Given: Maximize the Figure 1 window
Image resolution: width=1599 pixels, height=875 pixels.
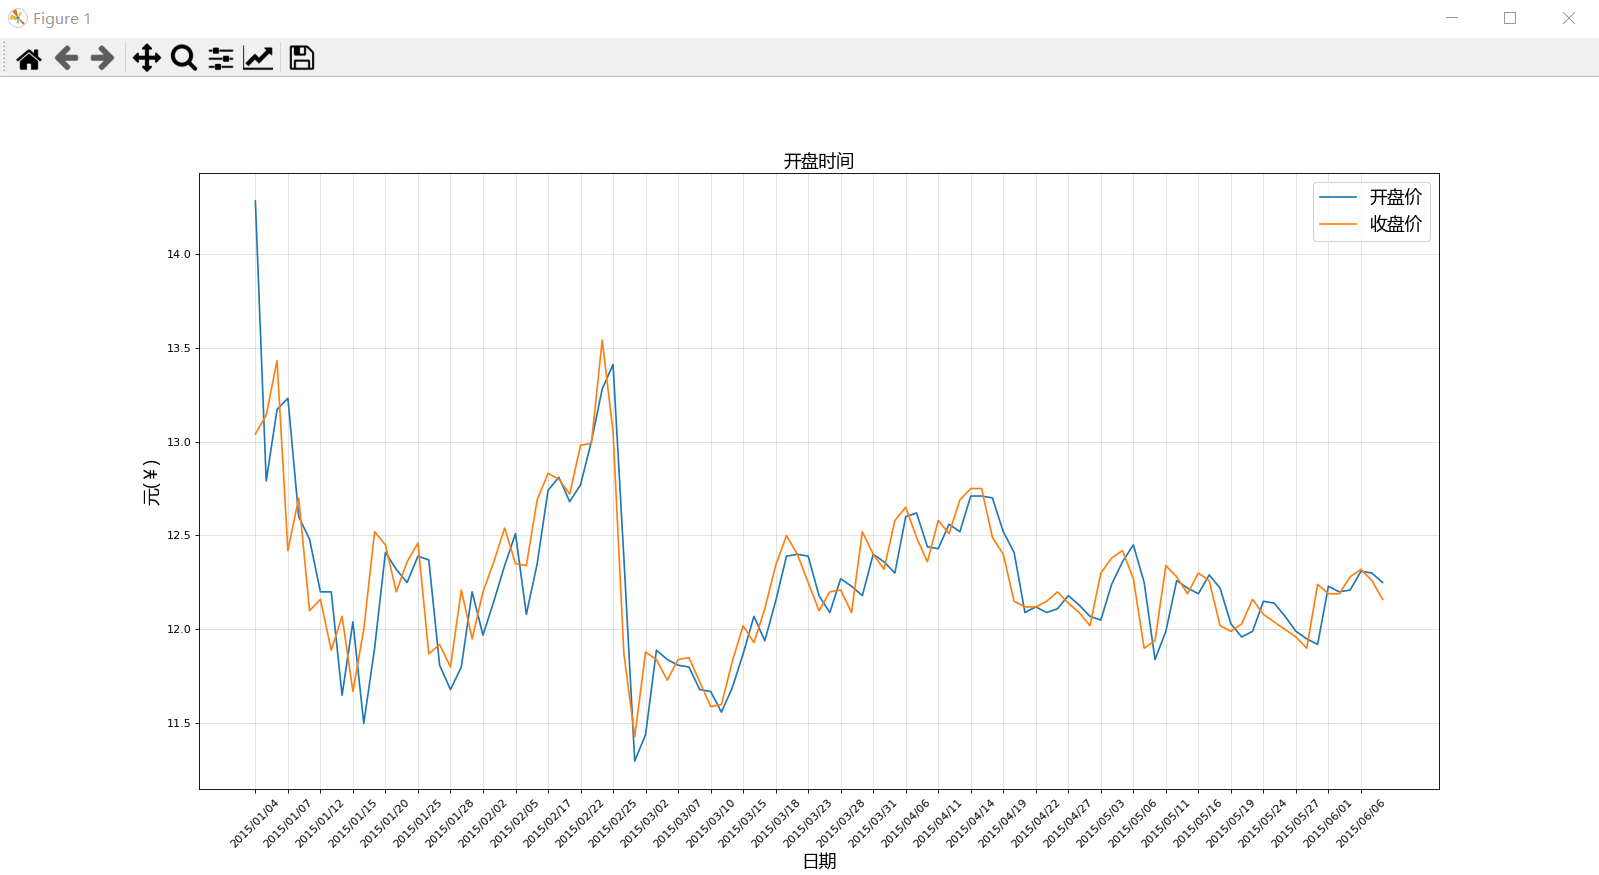Looking at the screenshot, I should (1510, 18).
